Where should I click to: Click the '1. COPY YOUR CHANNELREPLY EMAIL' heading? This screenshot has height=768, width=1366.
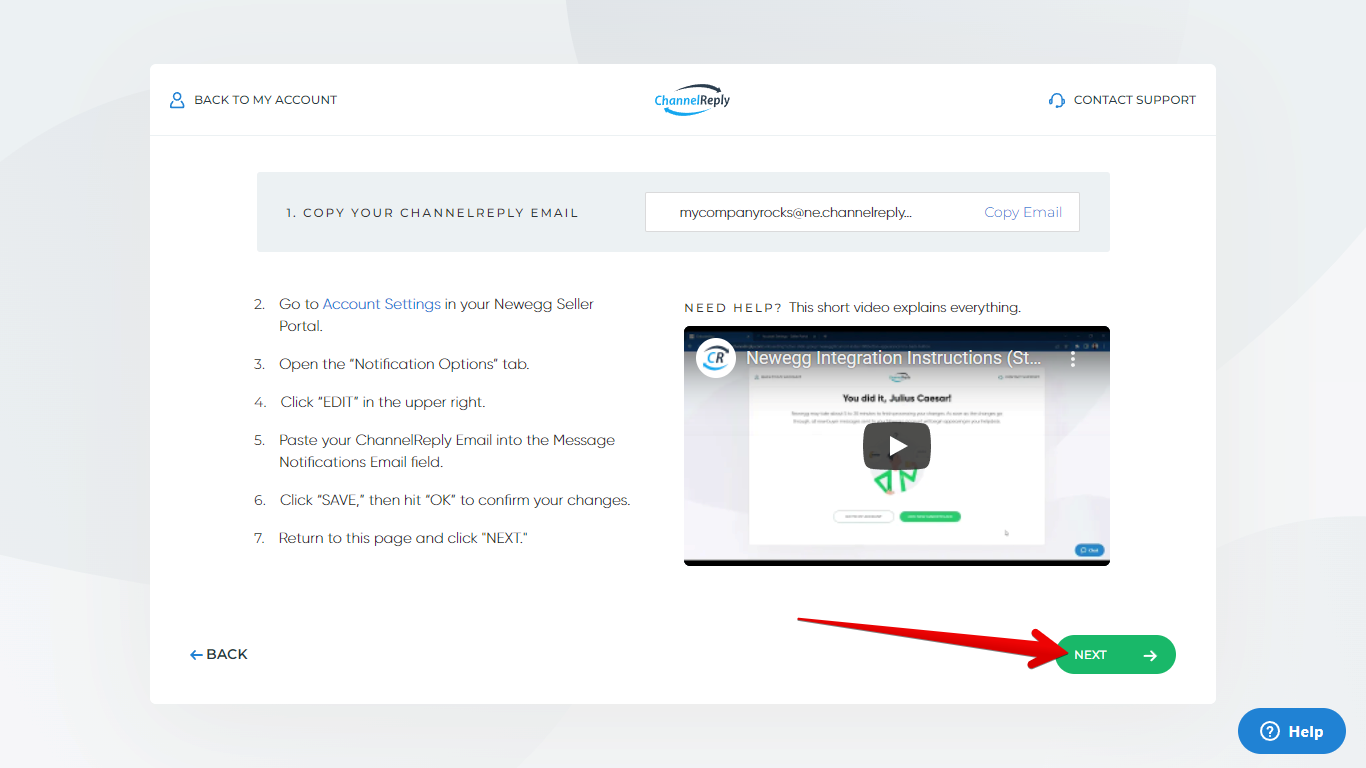(432, 213)
